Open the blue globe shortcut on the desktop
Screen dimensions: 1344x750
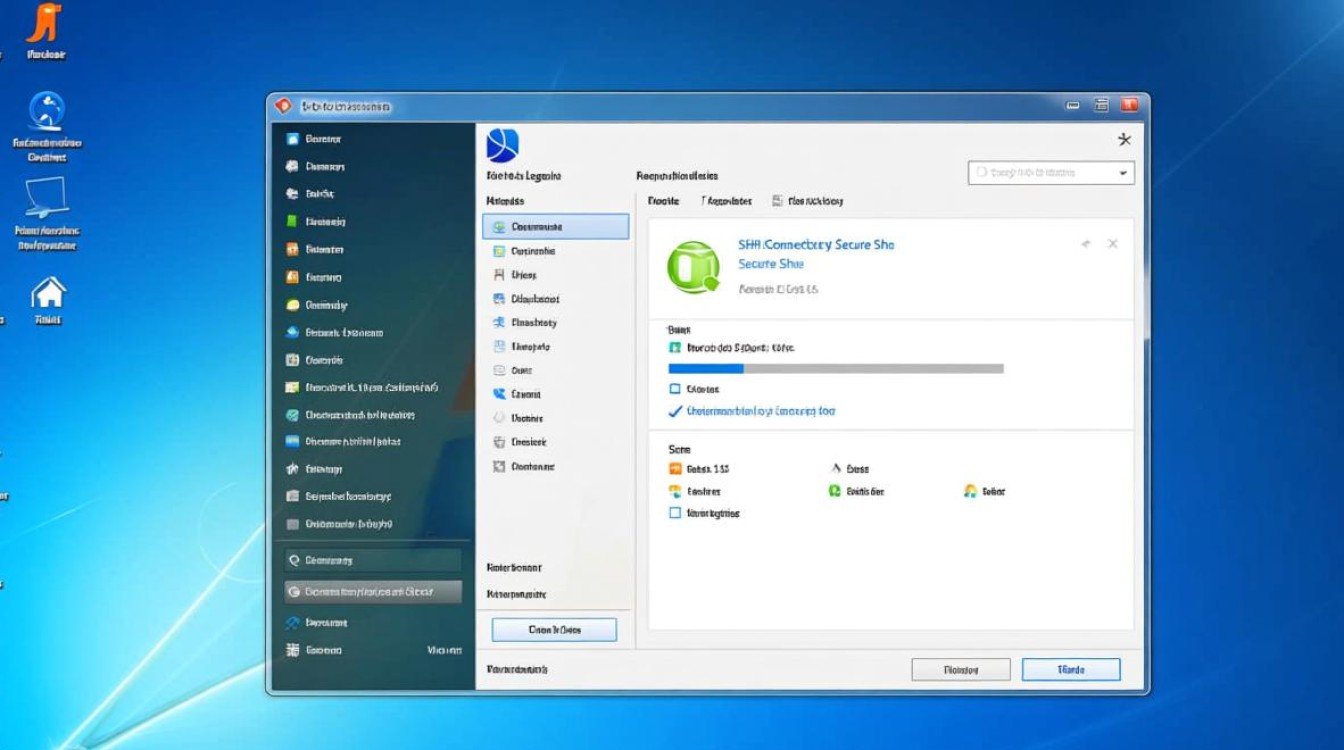[x=47, y=112]
